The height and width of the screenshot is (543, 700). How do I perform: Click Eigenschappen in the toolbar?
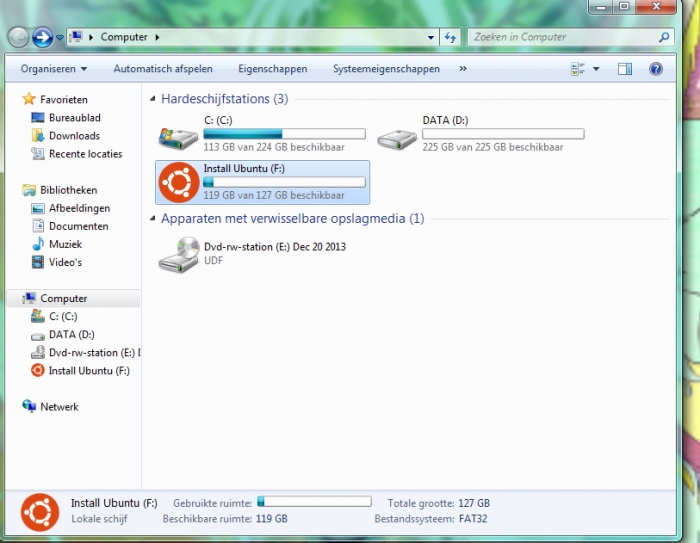[273, 69]
